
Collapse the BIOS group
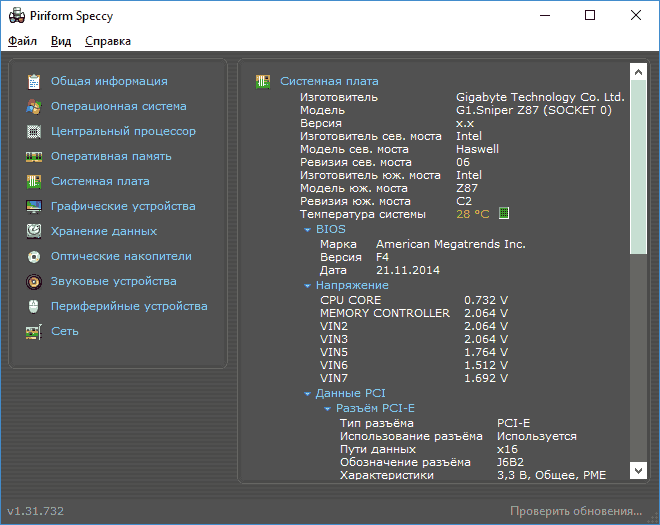coord(307,230)
